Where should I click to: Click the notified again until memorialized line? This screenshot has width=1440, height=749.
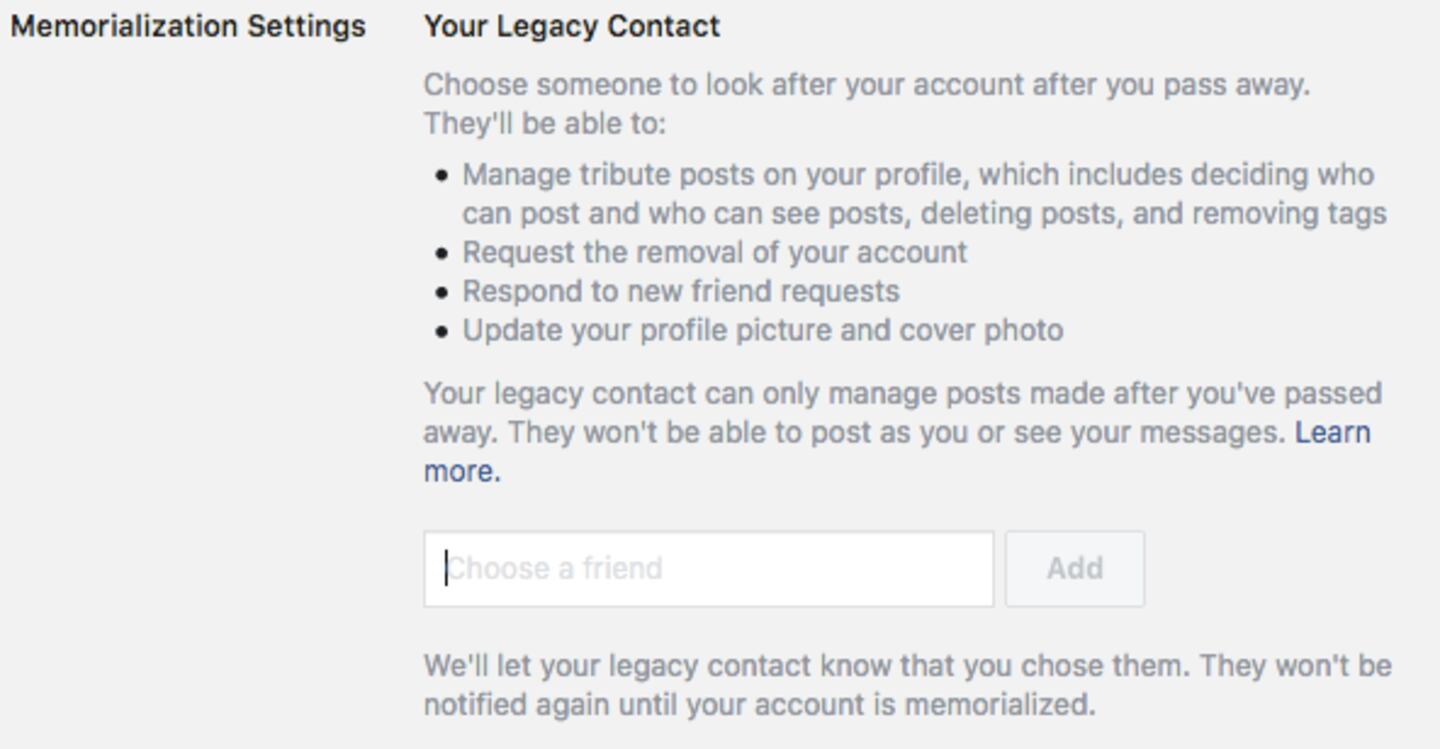tap(759, 705)
